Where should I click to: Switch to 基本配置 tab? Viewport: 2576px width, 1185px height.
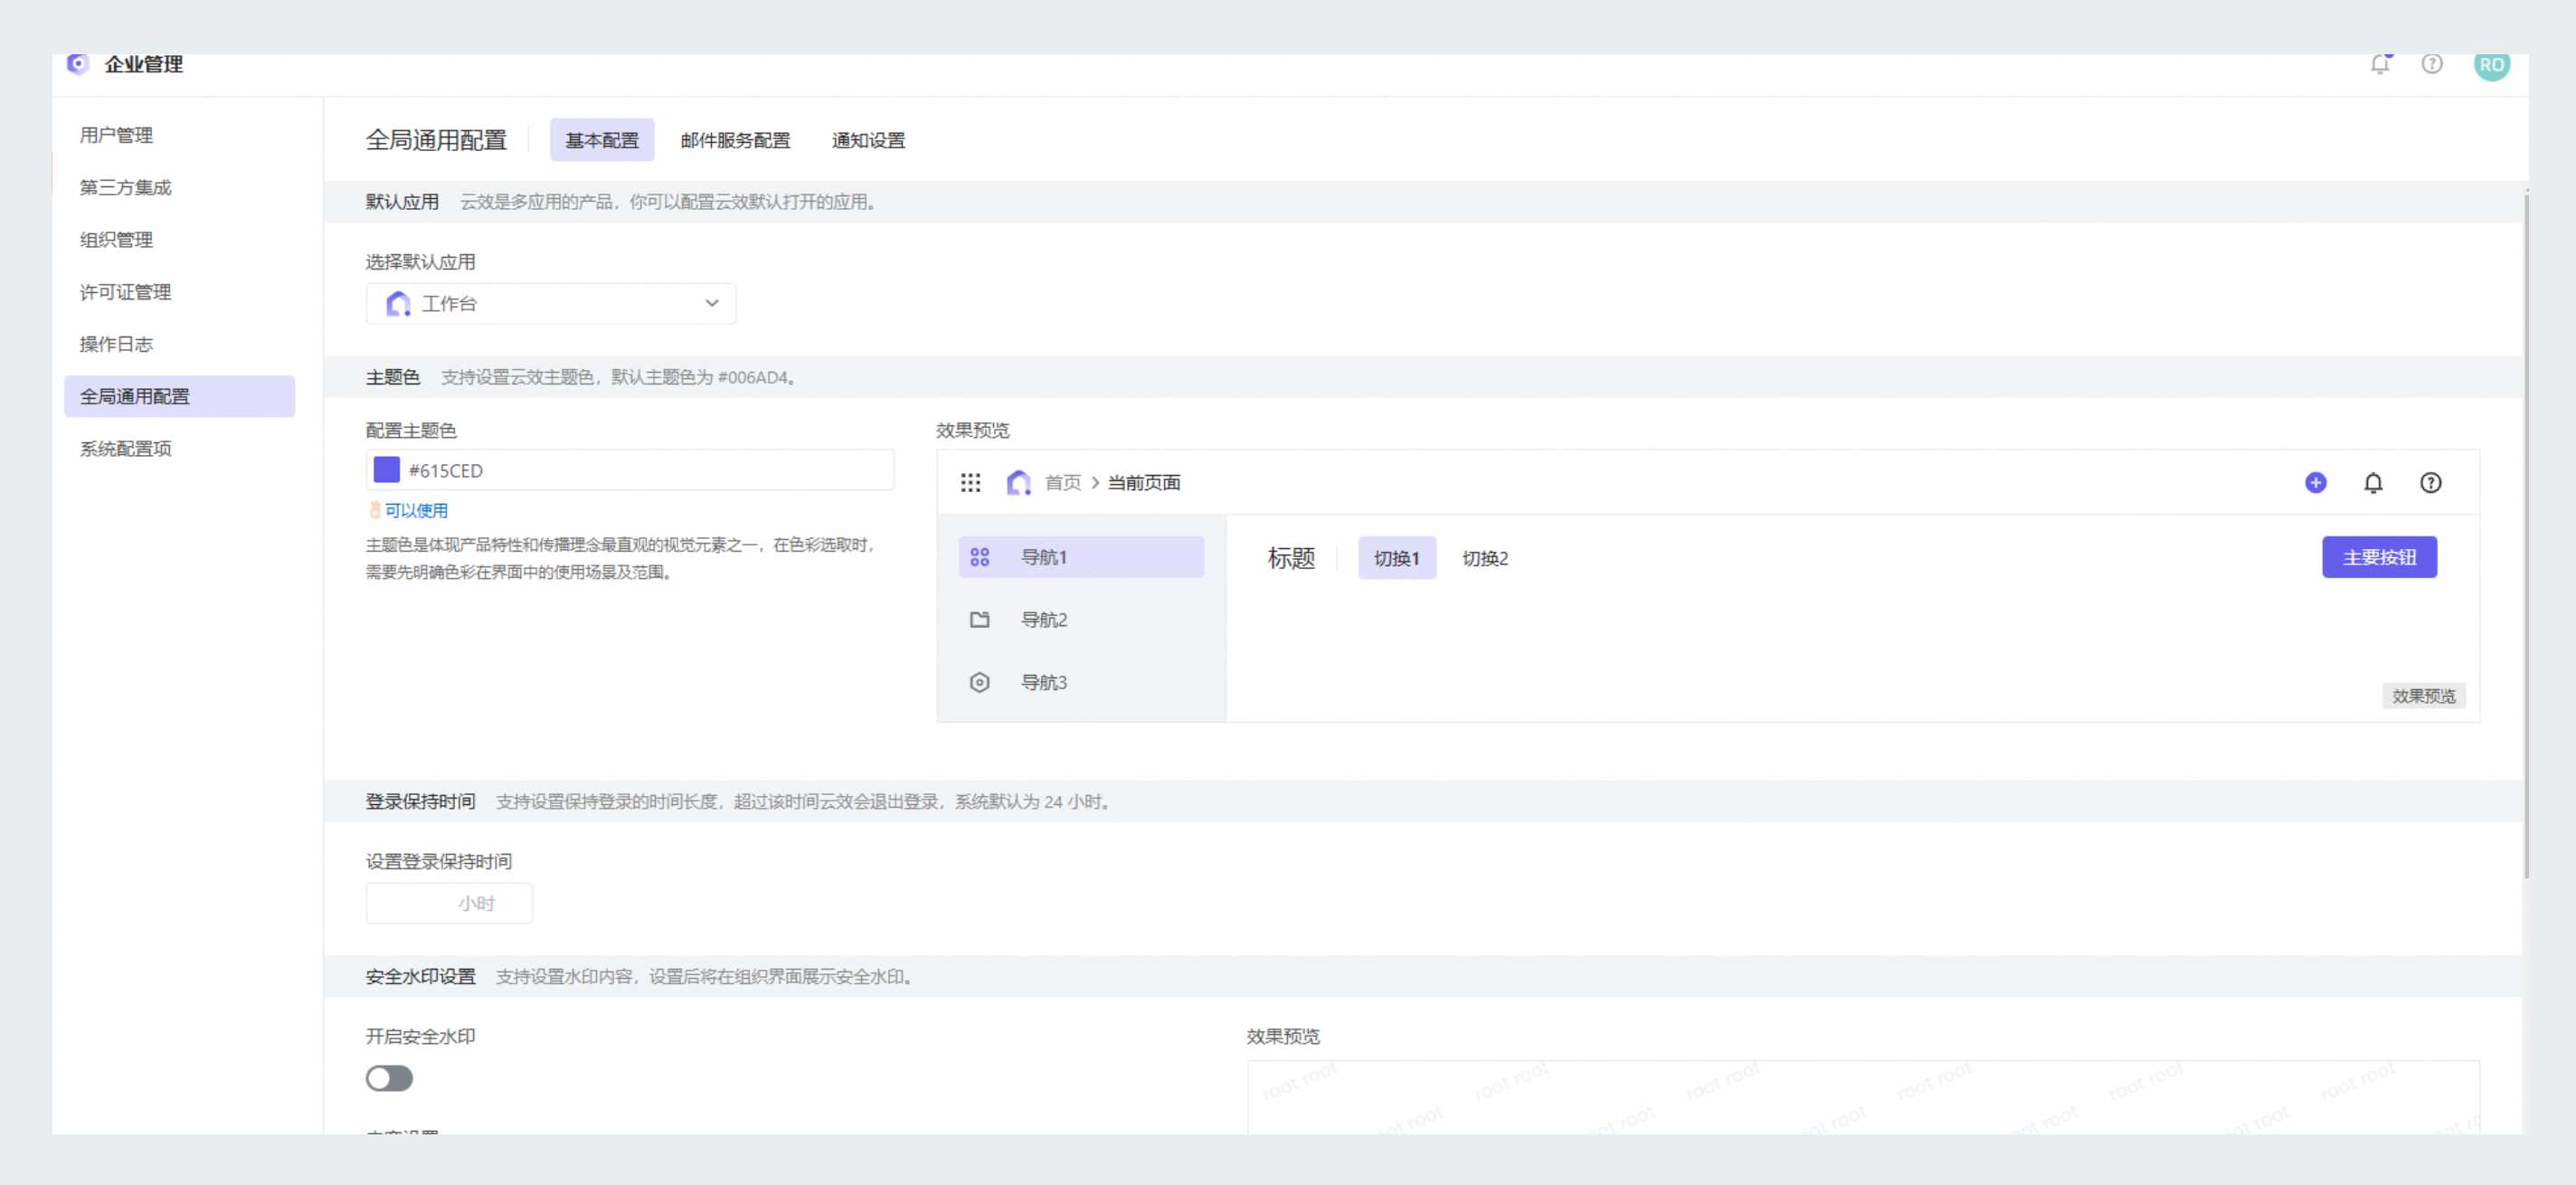pyautogui.click(x=602, y=141)
